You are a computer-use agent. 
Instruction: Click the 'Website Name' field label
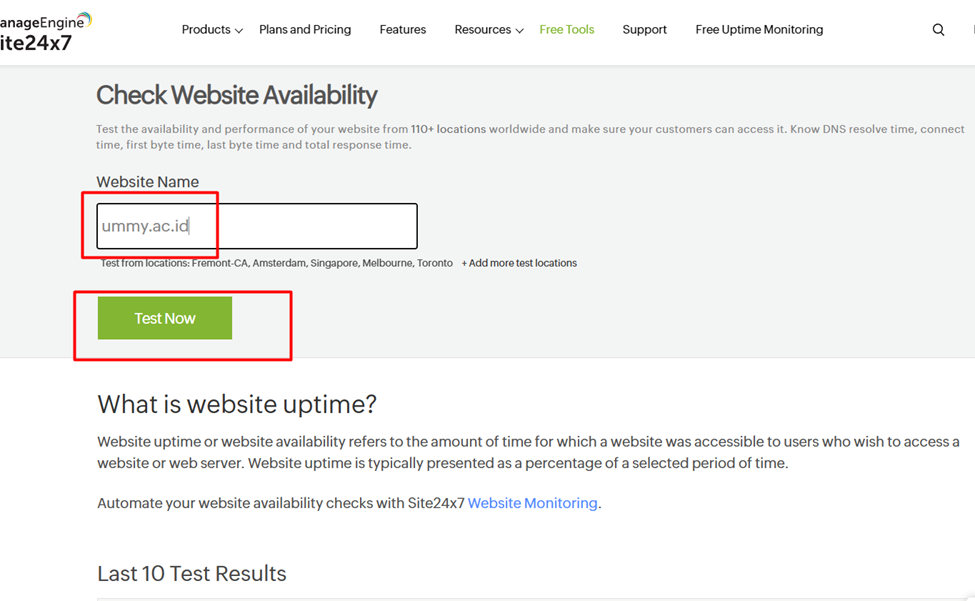[x=147, y=182]
